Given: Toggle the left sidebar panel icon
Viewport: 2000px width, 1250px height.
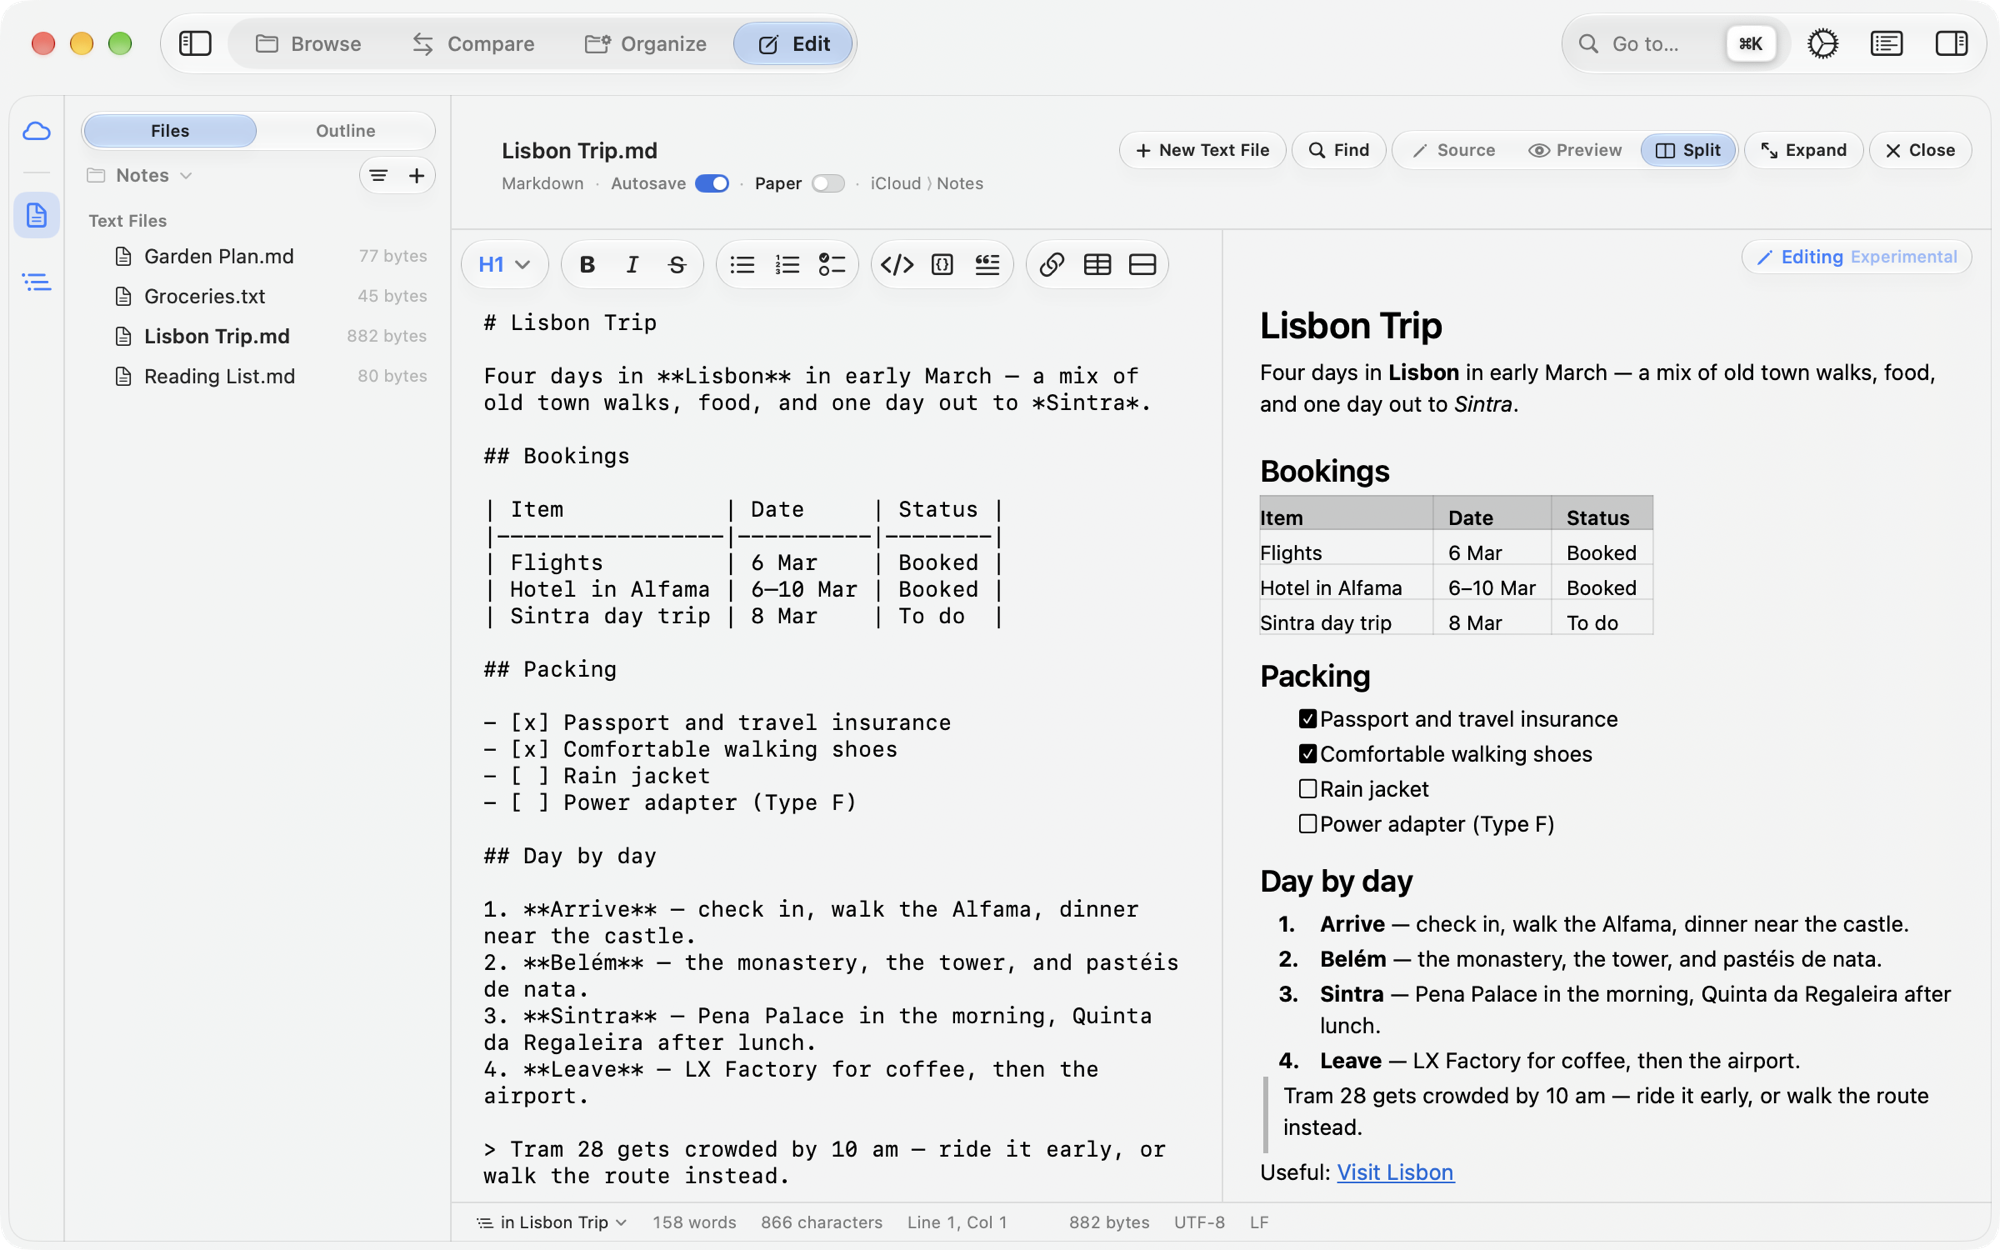Looking at the screenshot, I should tap(195, 44).
